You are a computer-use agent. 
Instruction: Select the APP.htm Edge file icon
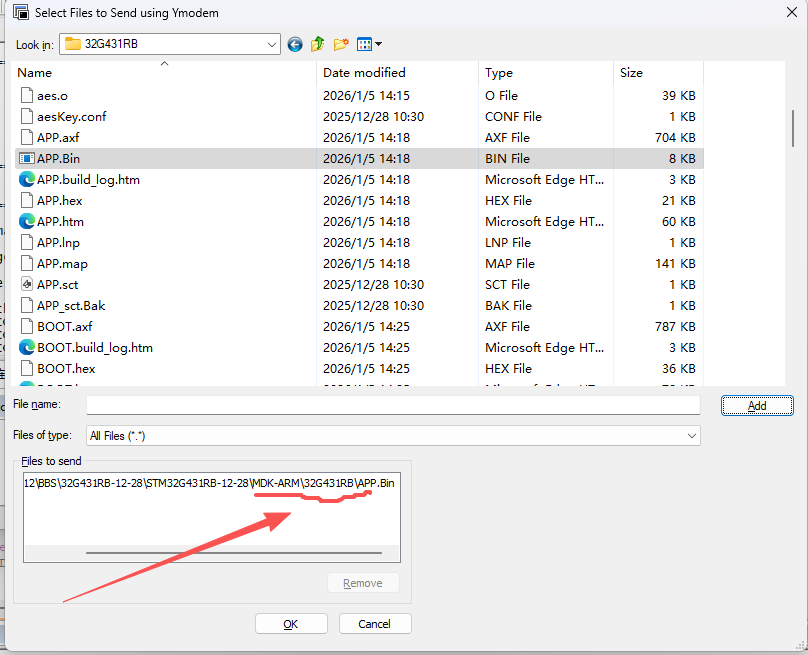(x=27, y=222)
